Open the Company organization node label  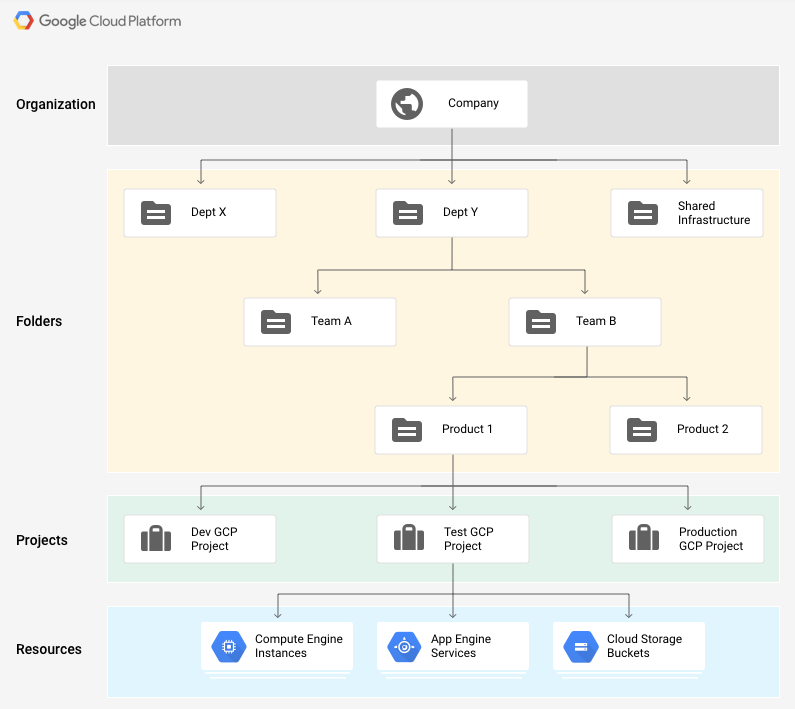click(x=473, y=103)
